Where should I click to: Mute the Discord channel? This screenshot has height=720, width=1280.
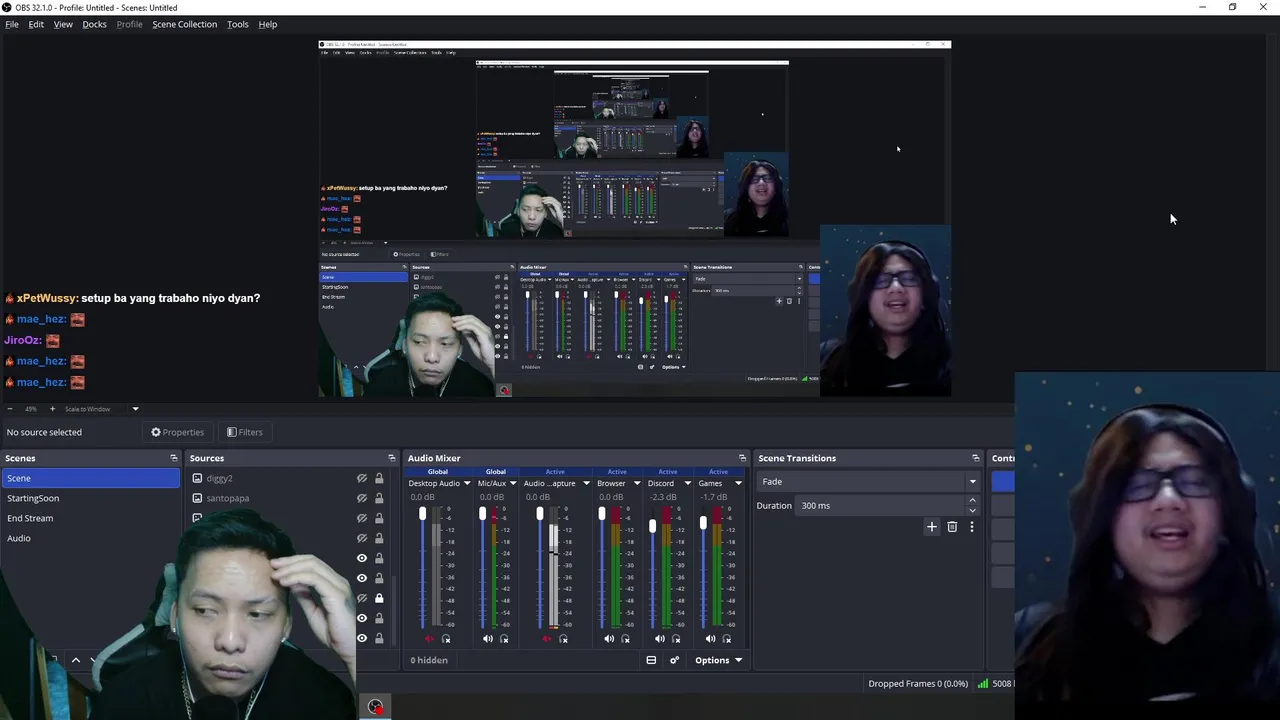[659, 639]
